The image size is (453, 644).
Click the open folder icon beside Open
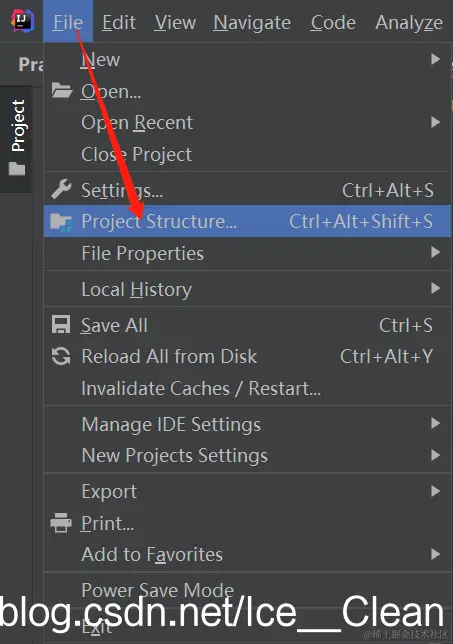click(x=62, y=90)
